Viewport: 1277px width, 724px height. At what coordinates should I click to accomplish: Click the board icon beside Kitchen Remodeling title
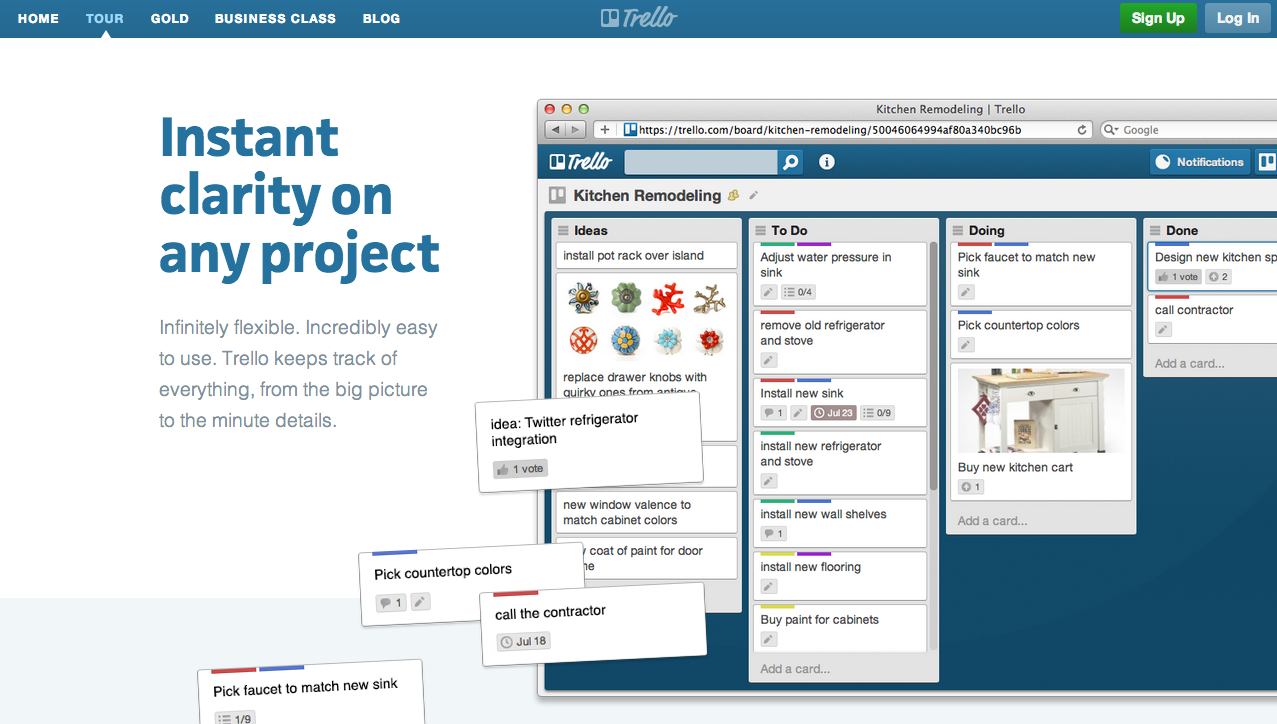[558, 195]
